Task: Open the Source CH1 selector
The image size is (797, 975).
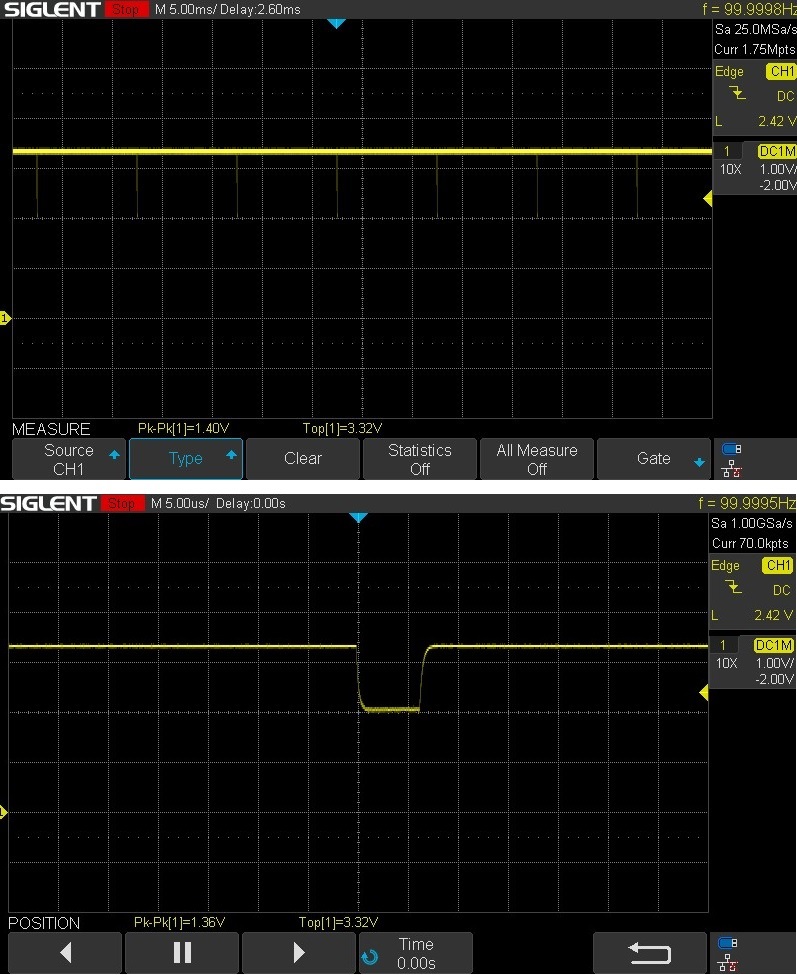Action: [68, 459]
